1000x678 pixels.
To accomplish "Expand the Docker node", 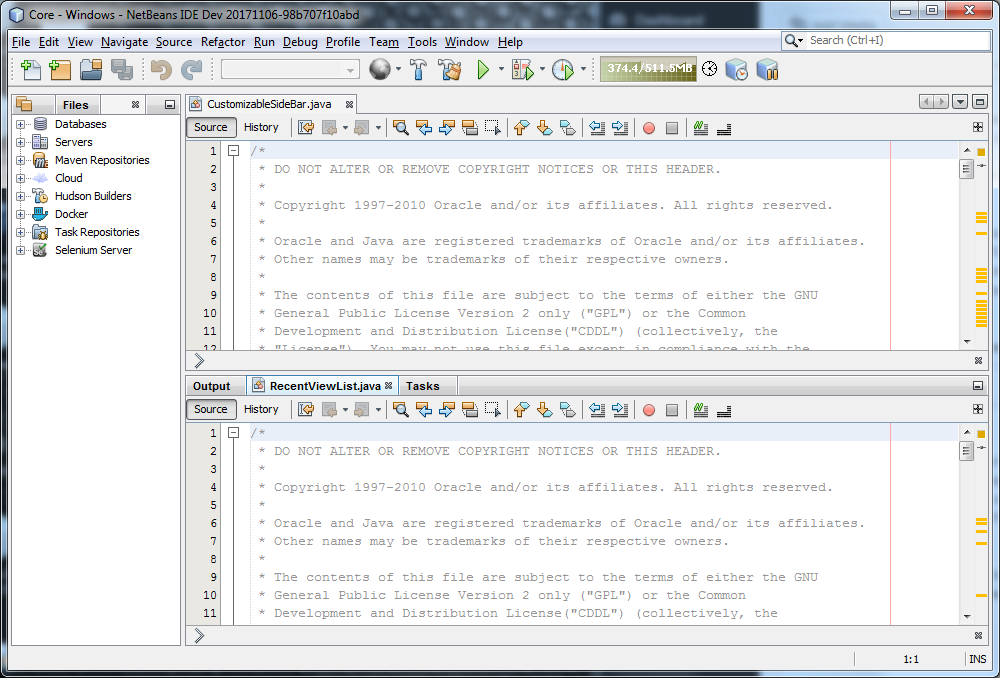I will coord(20,214).
